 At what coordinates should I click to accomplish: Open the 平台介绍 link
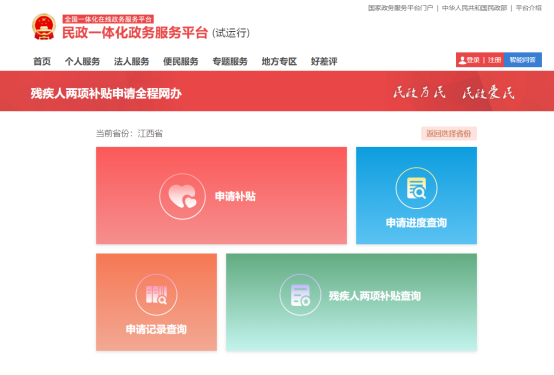[529, 8]
